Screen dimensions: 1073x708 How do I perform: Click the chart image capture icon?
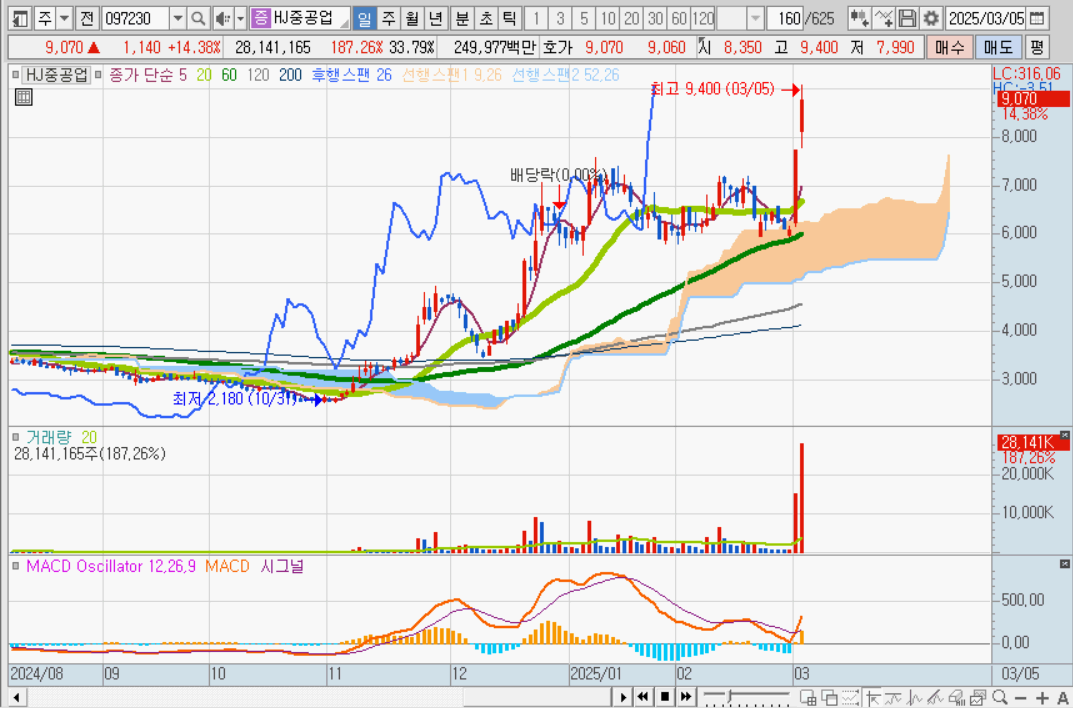click(x=978, y=697)
